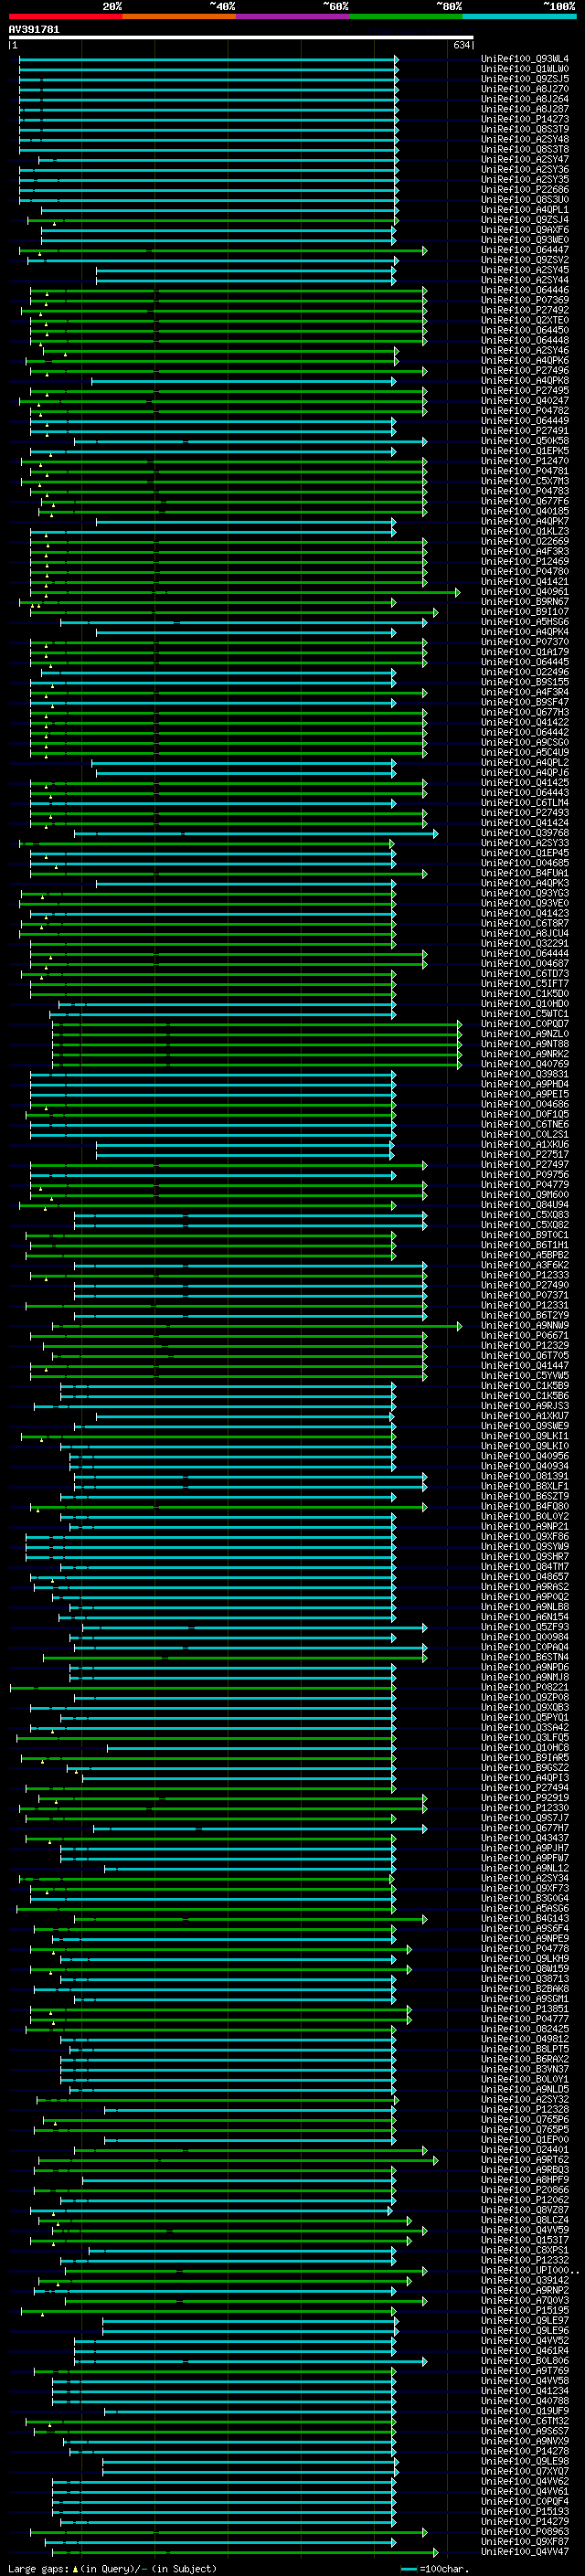This screenshot has height=2576, width=585.
Task: Select the query label AV391781
Action: coord(34,30)
